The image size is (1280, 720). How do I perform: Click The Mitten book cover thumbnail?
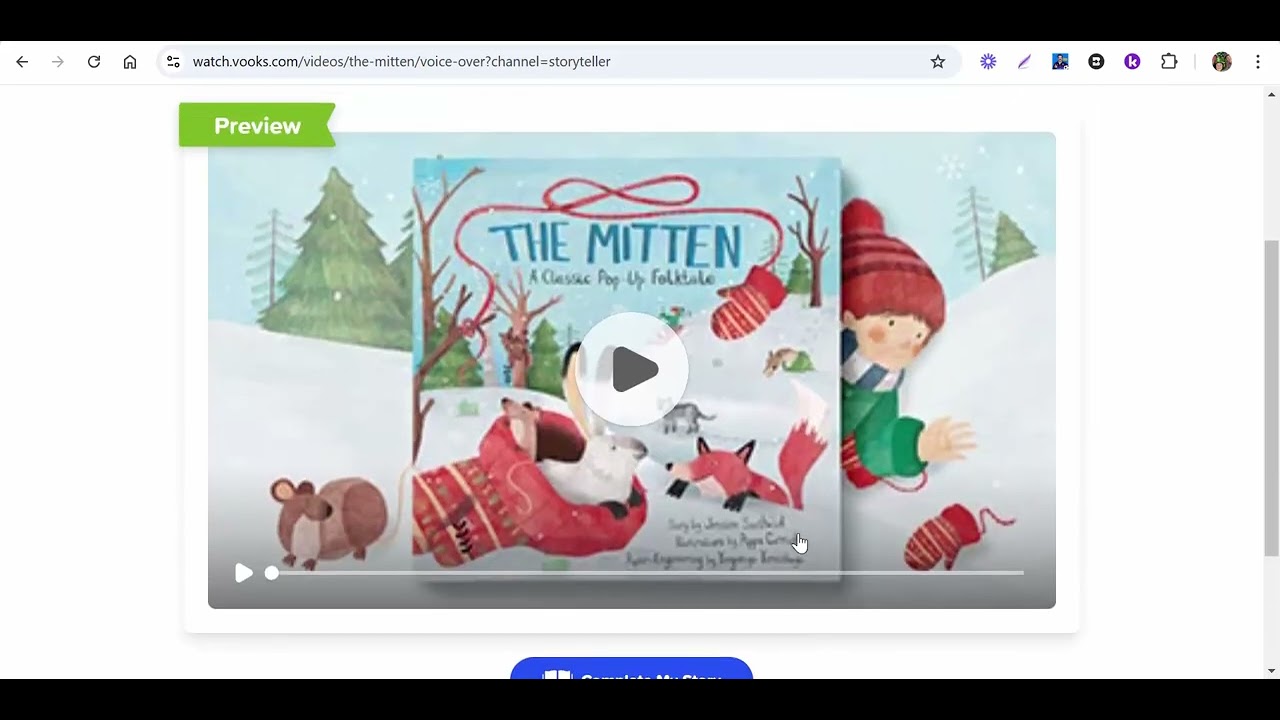coord(627,368)
